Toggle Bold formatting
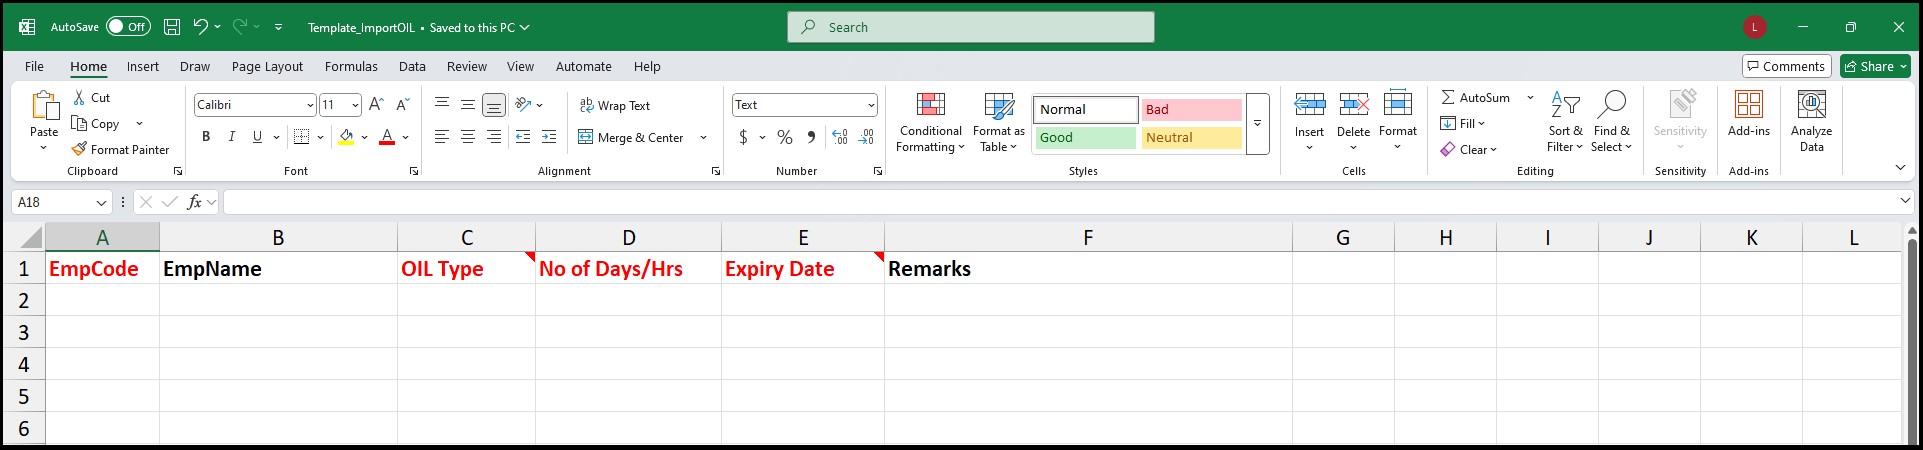Viewport: 1923px width, 450px height. click(206, 137)
